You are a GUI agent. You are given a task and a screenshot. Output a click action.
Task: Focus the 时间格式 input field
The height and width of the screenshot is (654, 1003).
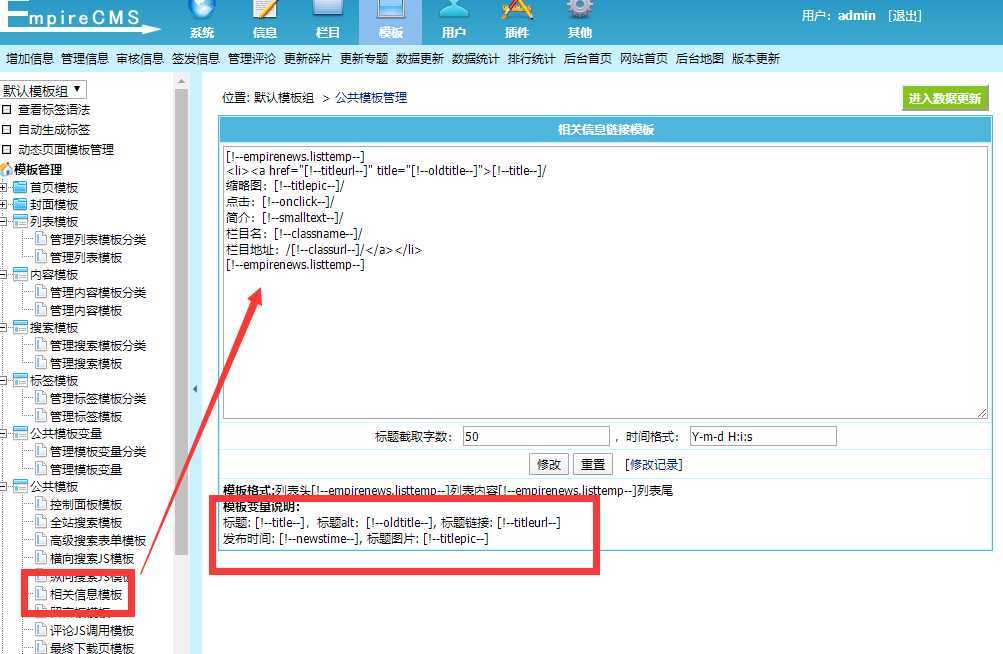click(763, 436)
